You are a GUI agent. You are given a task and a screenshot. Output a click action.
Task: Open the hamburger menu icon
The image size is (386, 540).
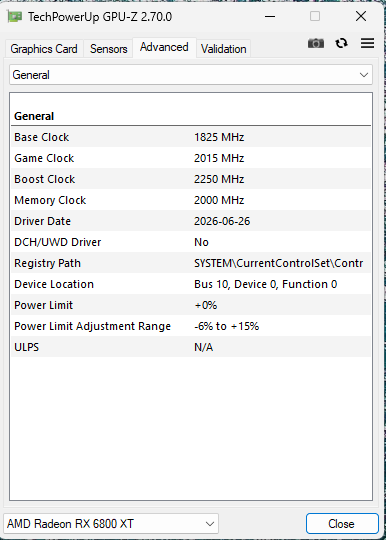coord(367,43)
